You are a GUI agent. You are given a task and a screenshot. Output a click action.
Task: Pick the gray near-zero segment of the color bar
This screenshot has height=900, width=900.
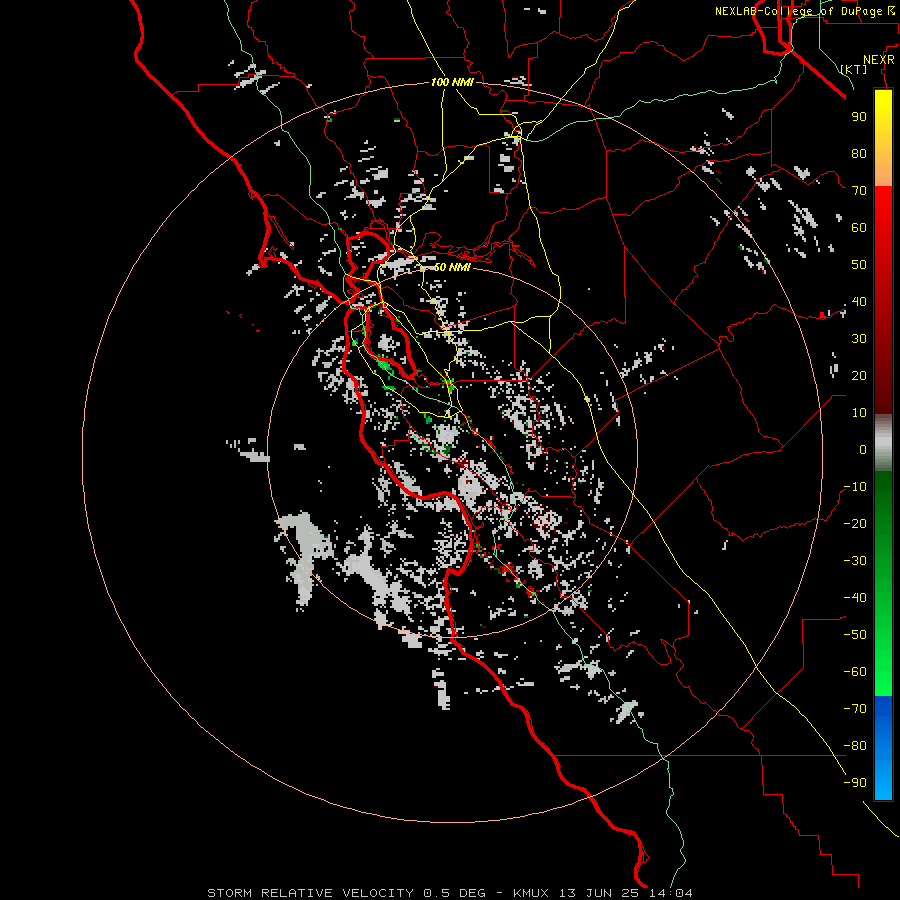click(883, 443)
